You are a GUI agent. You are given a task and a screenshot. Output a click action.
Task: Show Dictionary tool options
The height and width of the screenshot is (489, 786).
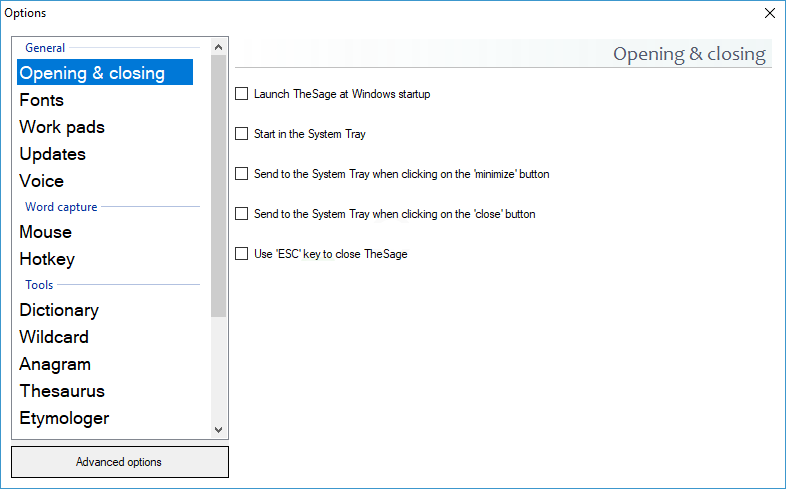[x=59, y=310]
